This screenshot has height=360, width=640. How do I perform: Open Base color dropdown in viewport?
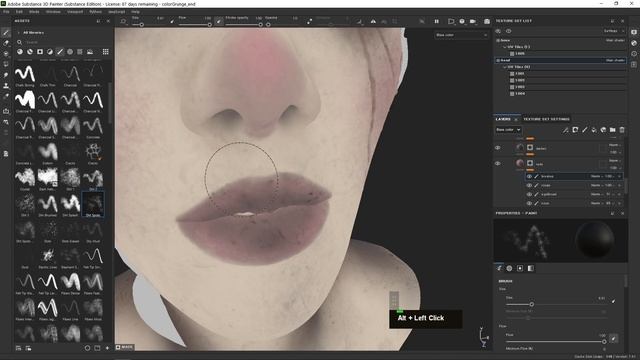pyautogui.click(x=461, y=35)
